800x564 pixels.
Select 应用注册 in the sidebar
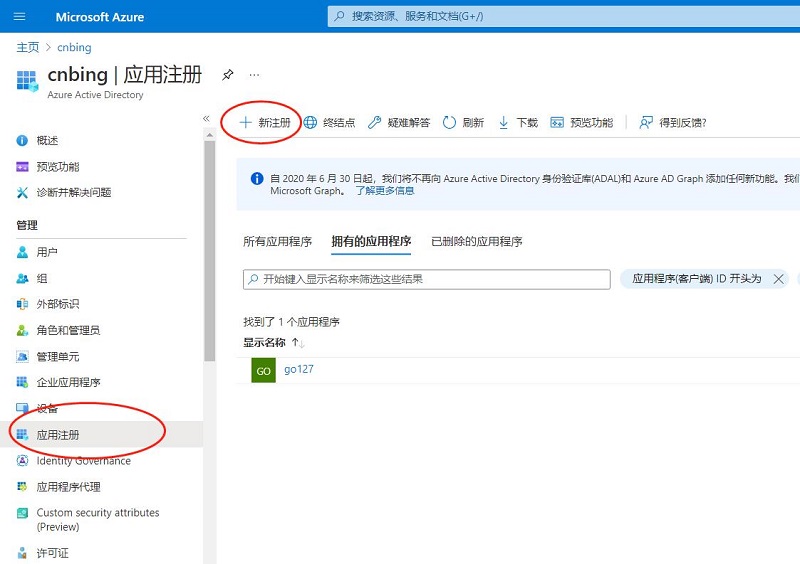click(x=102, y=434)
